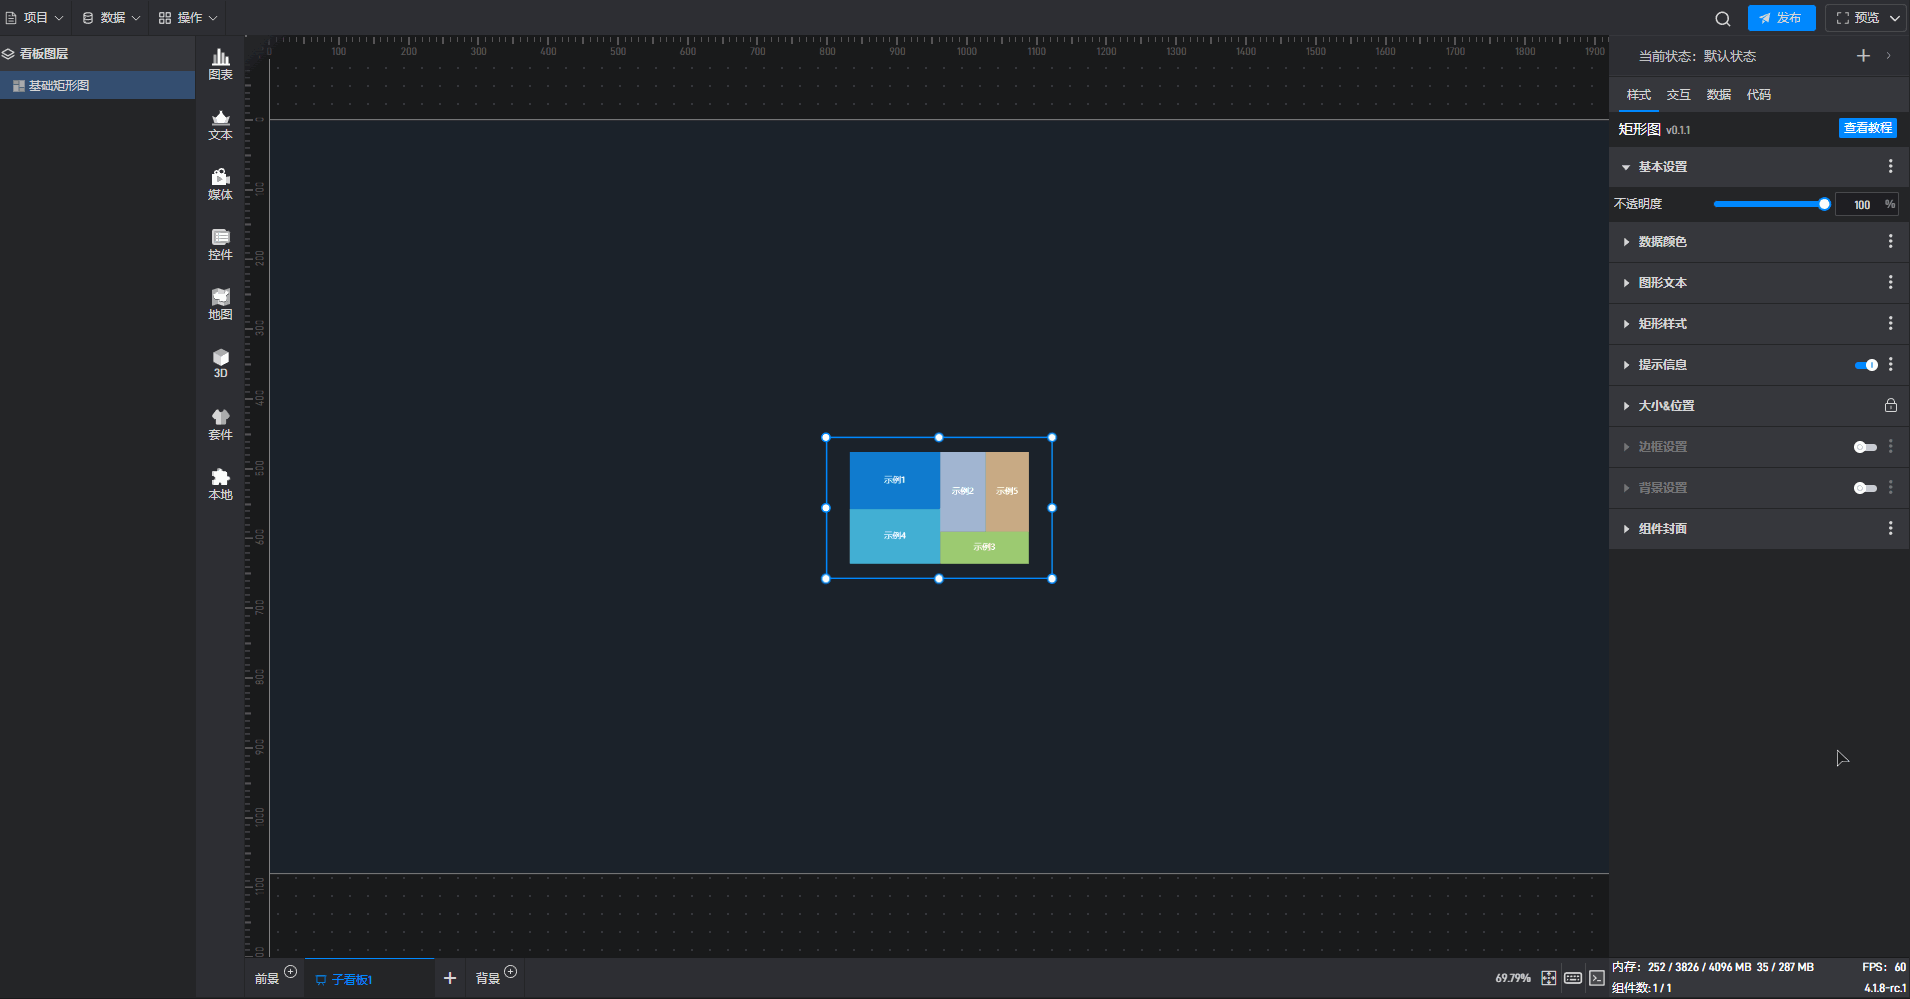Image resolution: width=1910 pixels, height=999 pixels.
Task: Open the 套件 kit components icon
Action: [x=220, y=424]
